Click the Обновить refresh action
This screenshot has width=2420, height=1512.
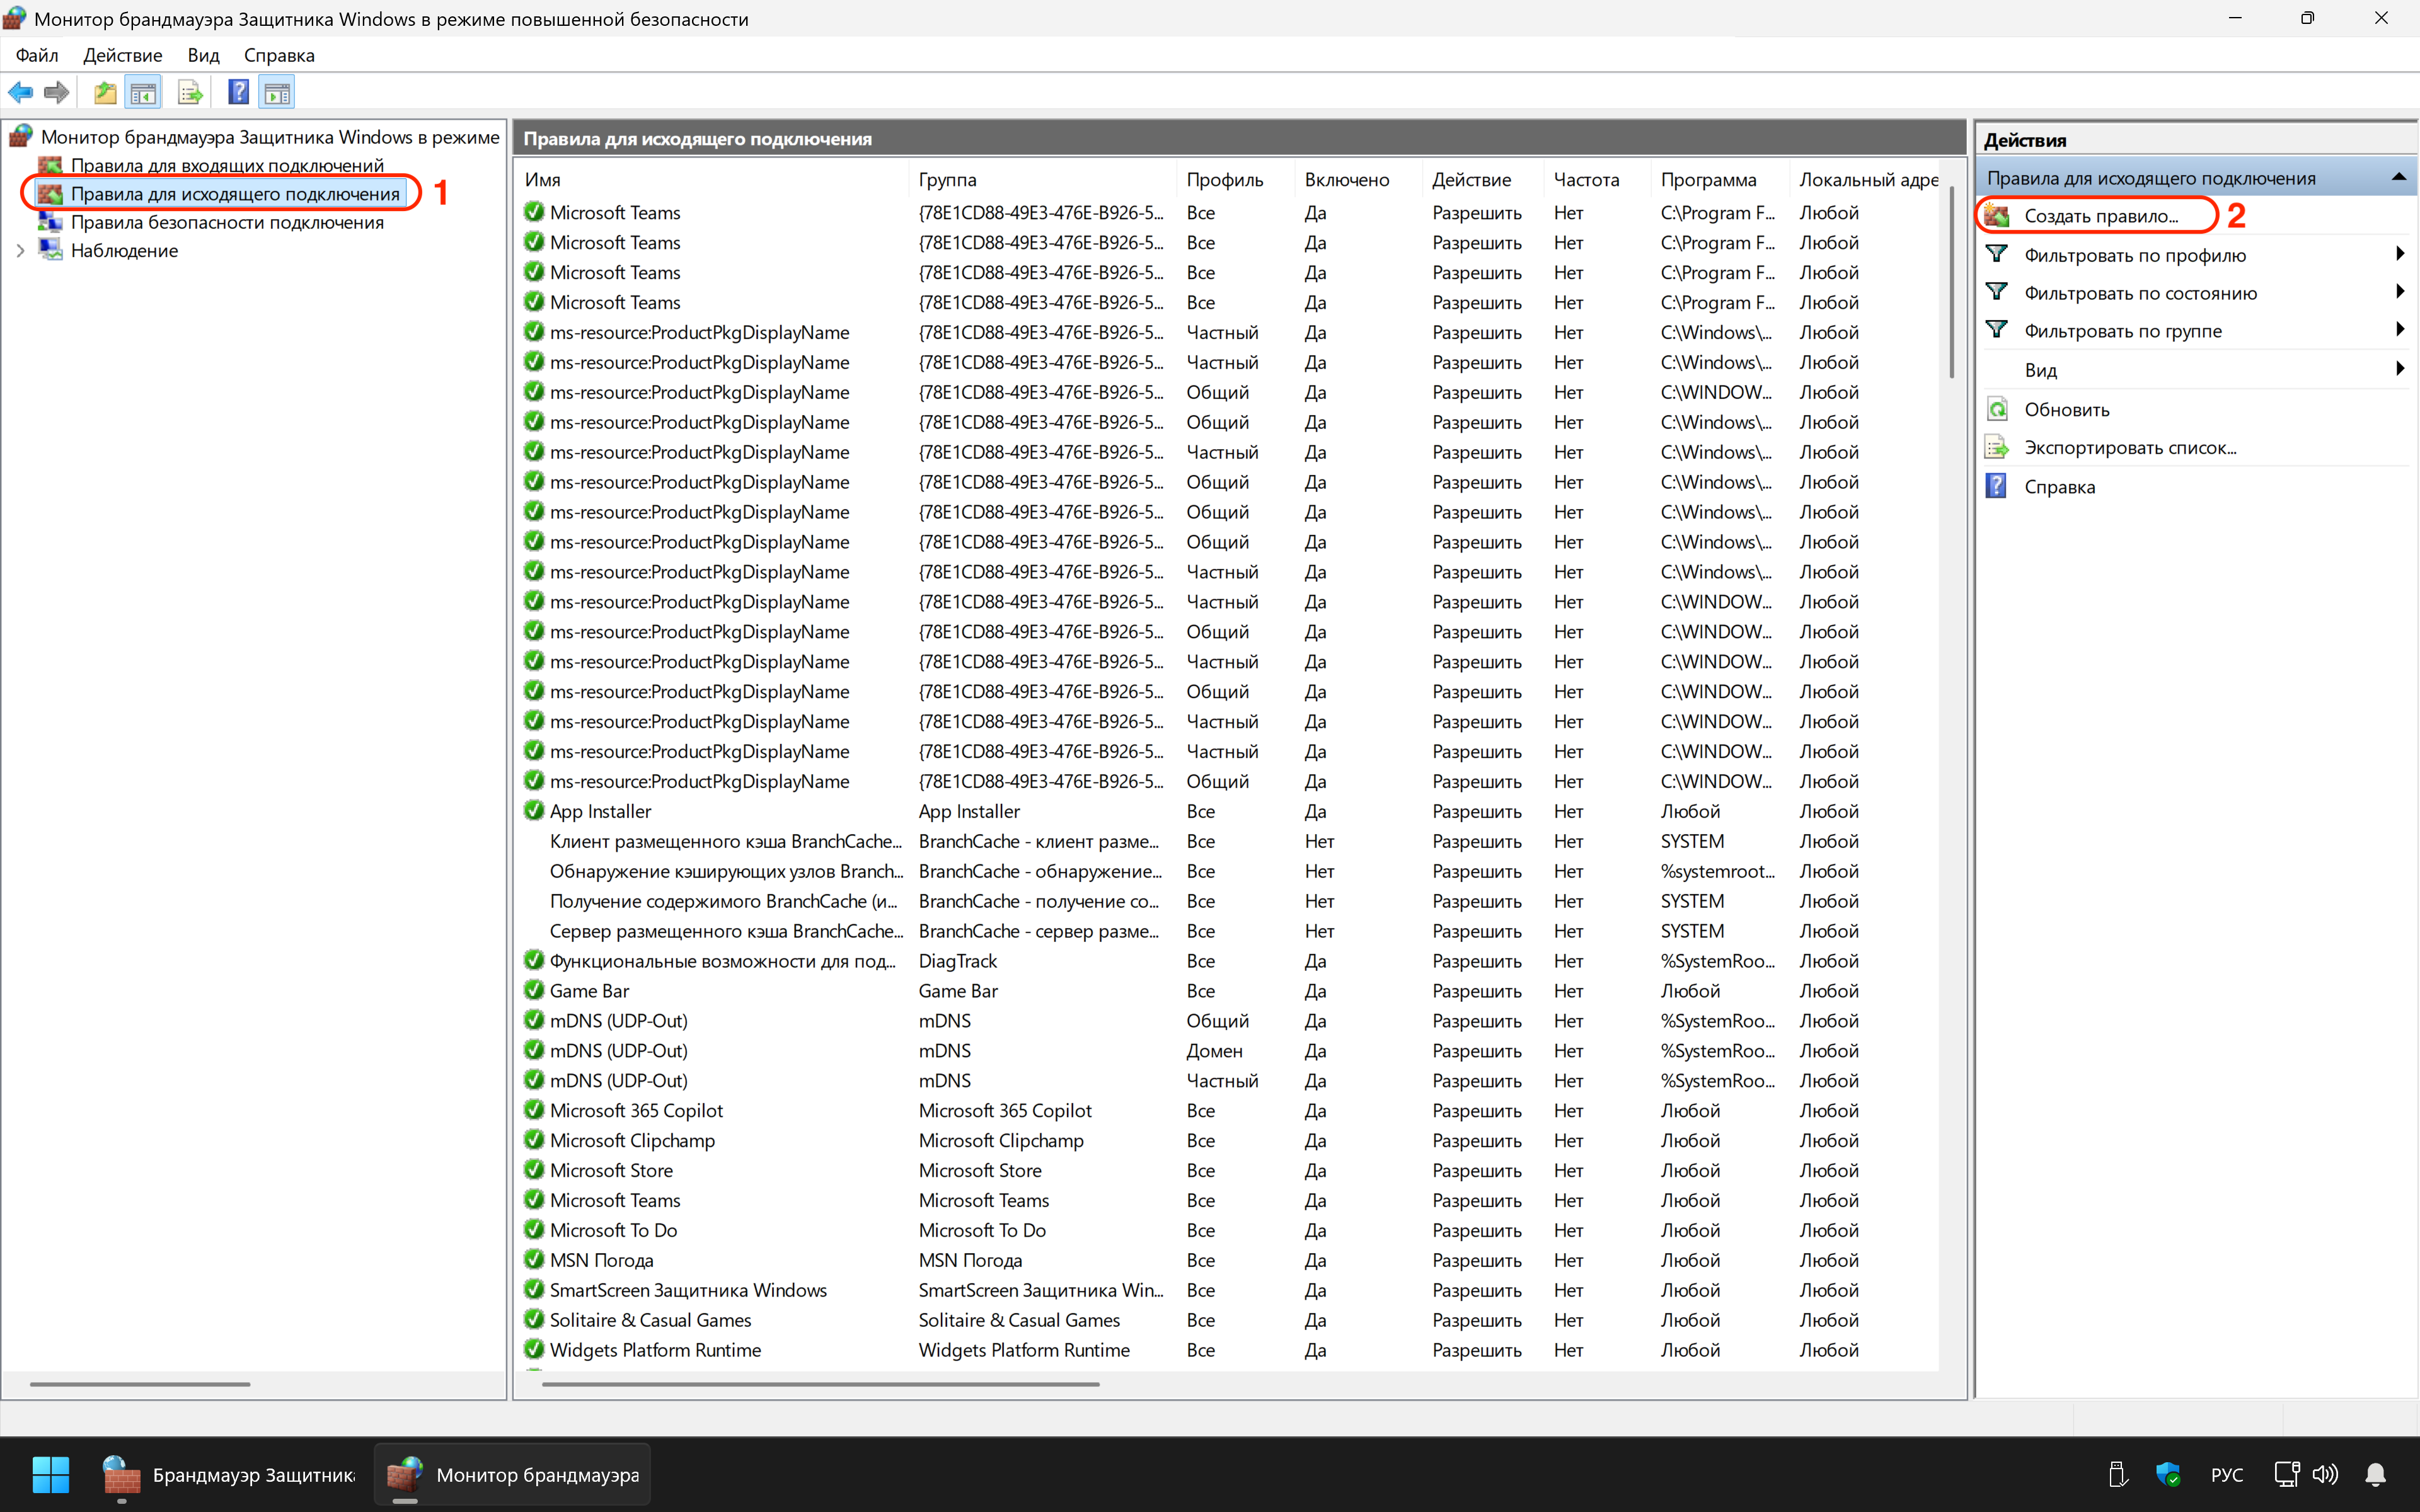click(x=2066, y=409)
